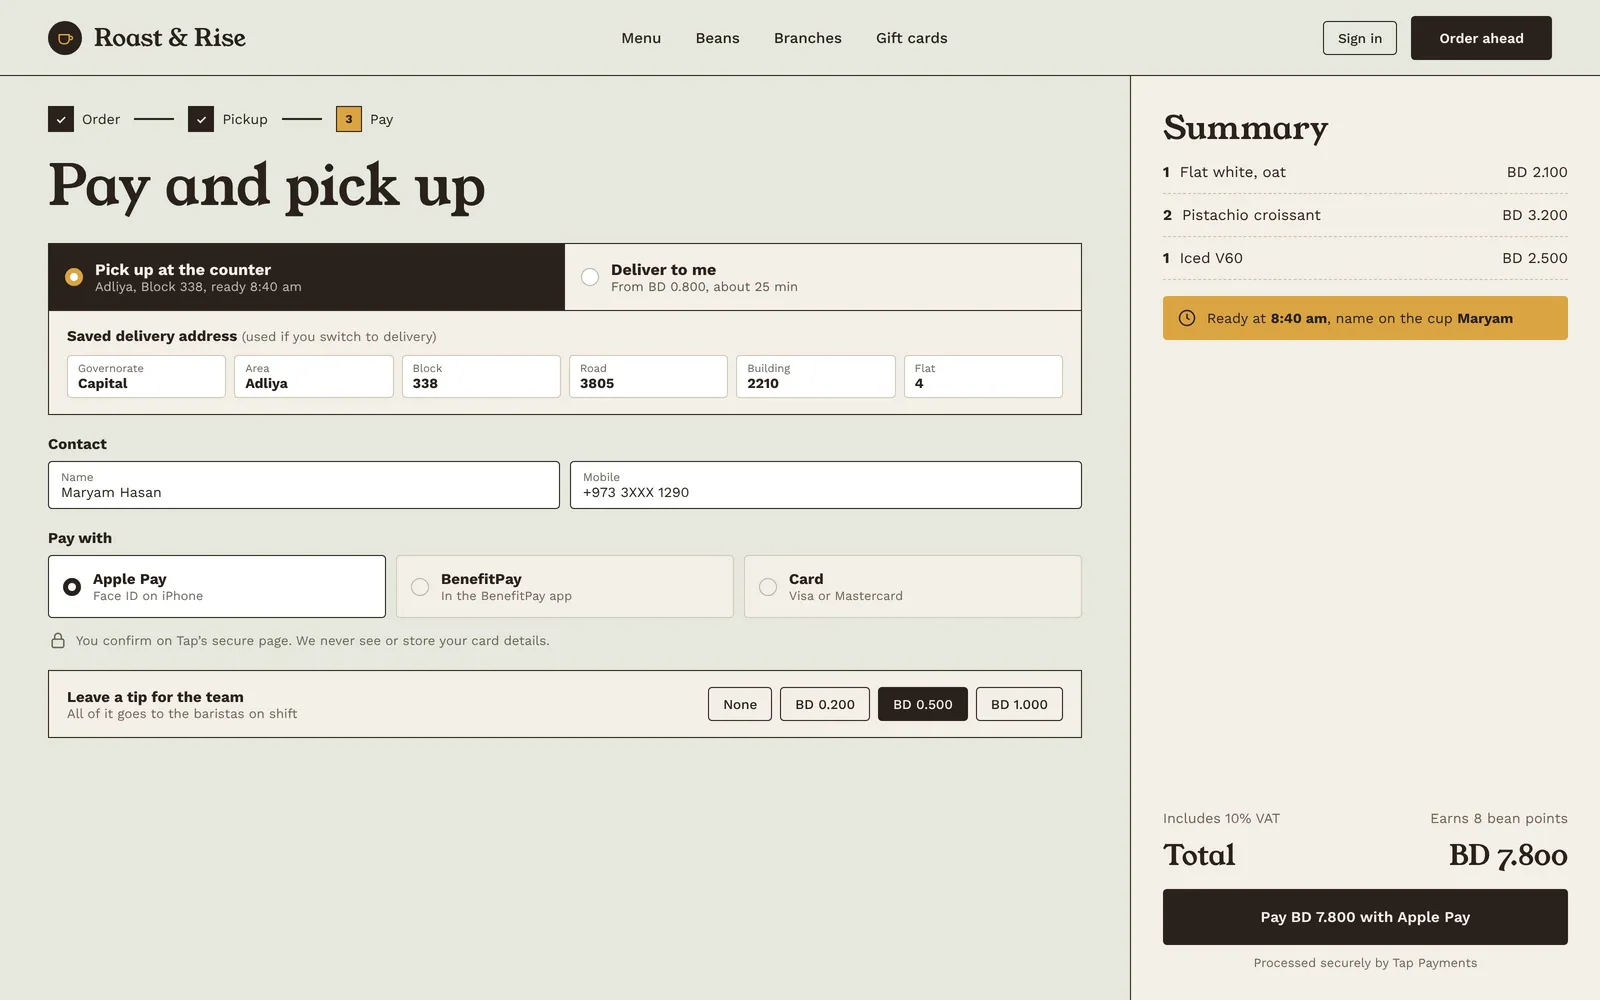This screenshot has height=1000, width=1600.
Task: Click the Iced V60 summary item
Action: [1365, 258]
